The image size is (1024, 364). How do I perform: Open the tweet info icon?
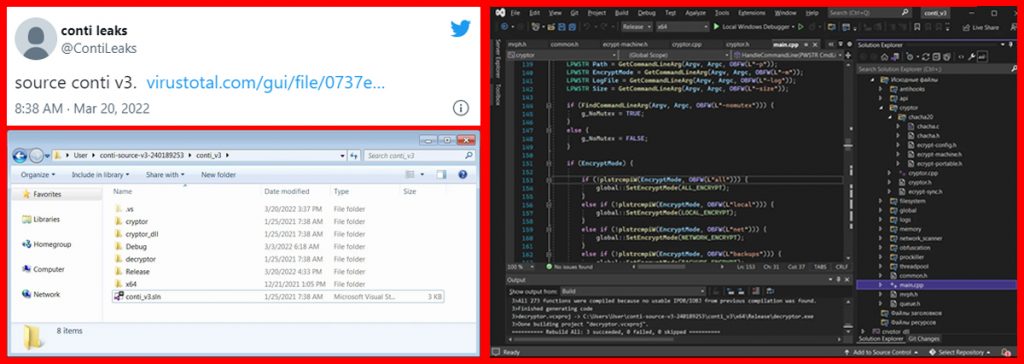click(x=460, y=108)
